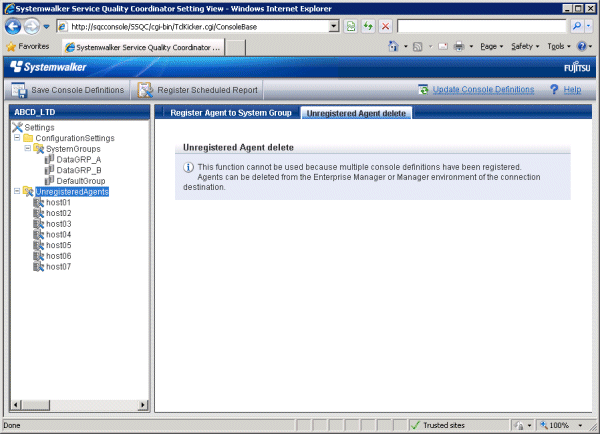The image size is (600, 434).
Task: Select DataGRP_B system group
Action: pyautogui.click(x=78, y=170)
